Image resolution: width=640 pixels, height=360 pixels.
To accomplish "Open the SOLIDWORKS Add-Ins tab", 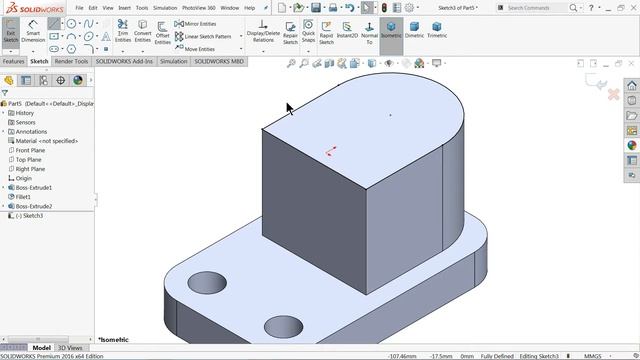I will pos(124,61).
